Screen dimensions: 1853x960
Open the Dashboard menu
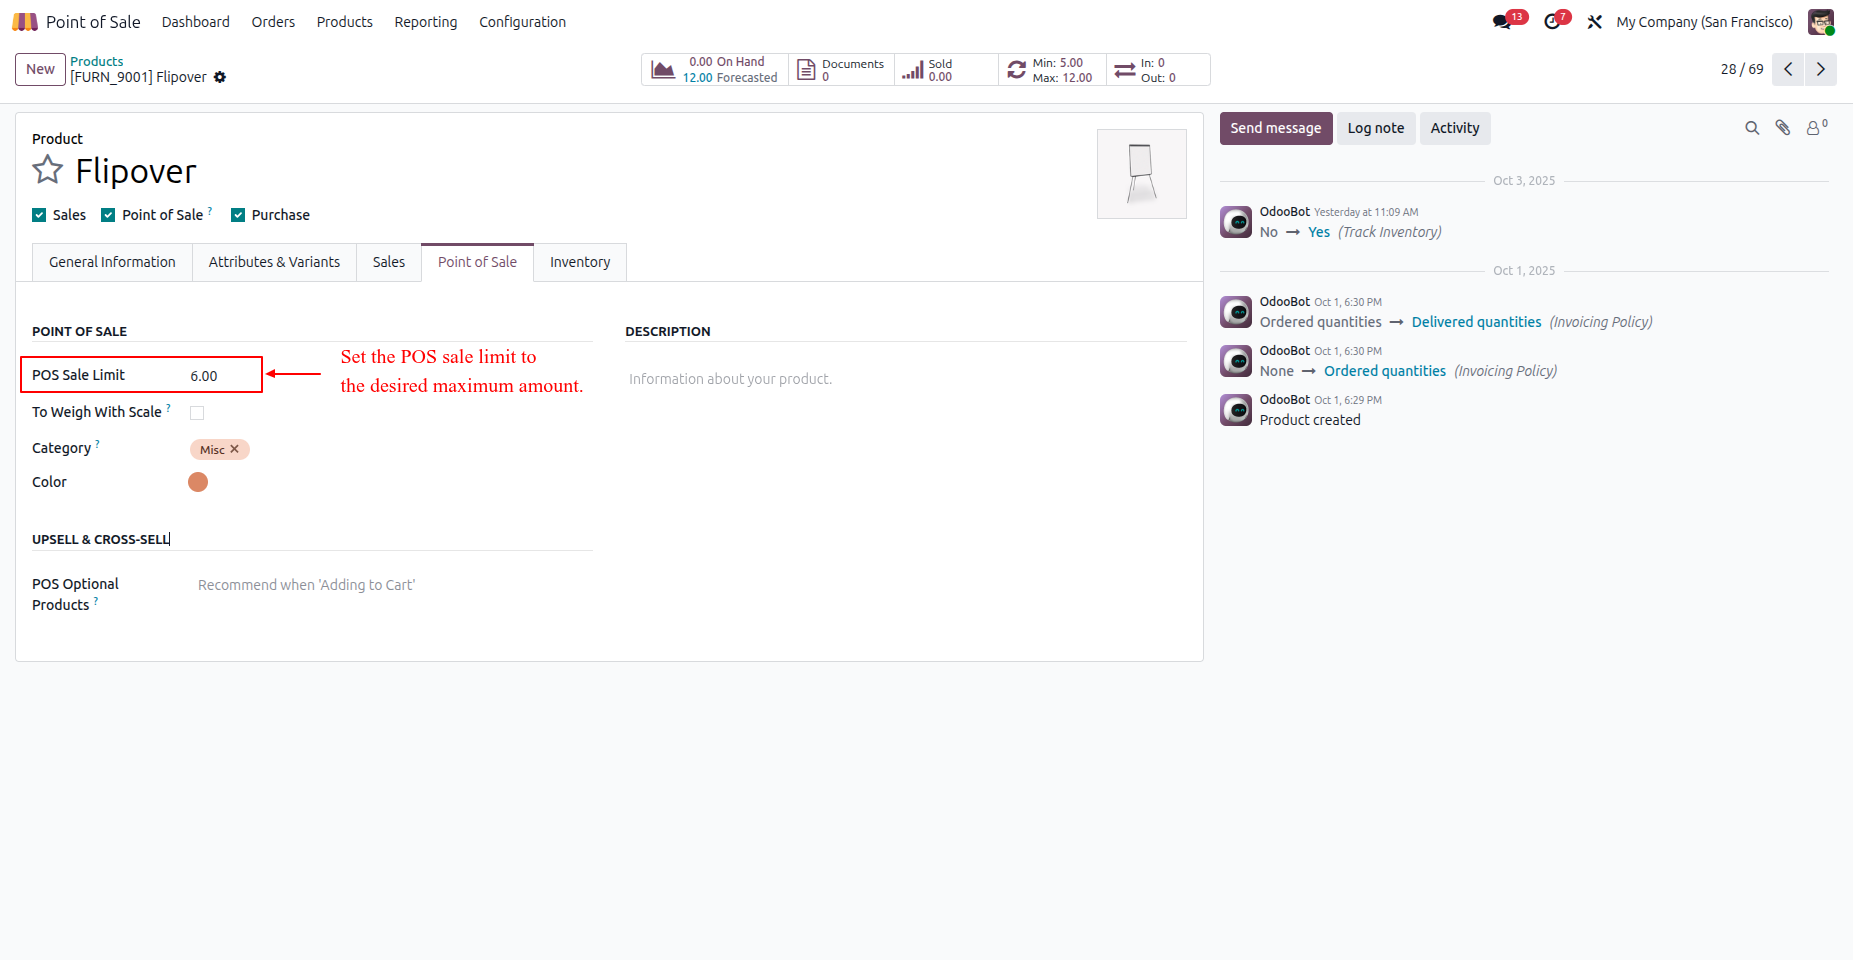pyautogui.click(x=196, y=22)
